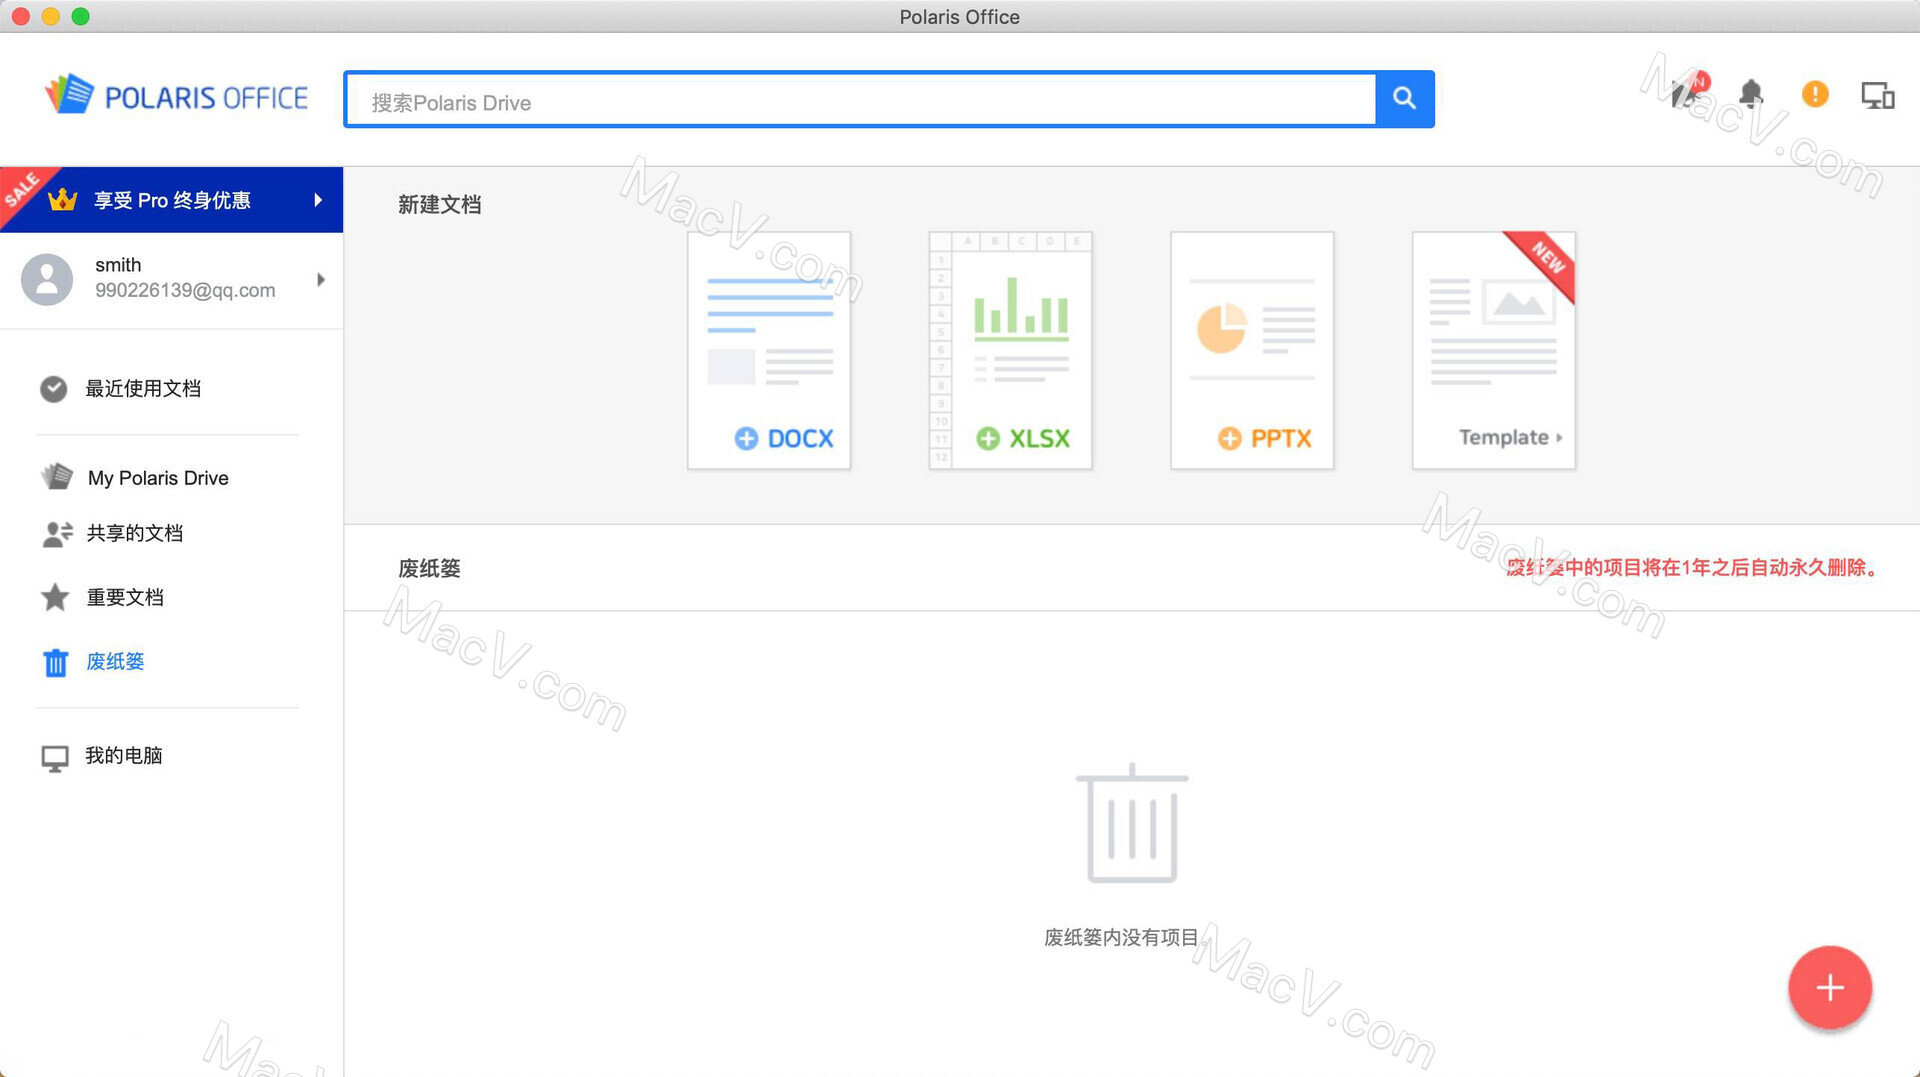Open the connected devices icon

coord(1877,95)
